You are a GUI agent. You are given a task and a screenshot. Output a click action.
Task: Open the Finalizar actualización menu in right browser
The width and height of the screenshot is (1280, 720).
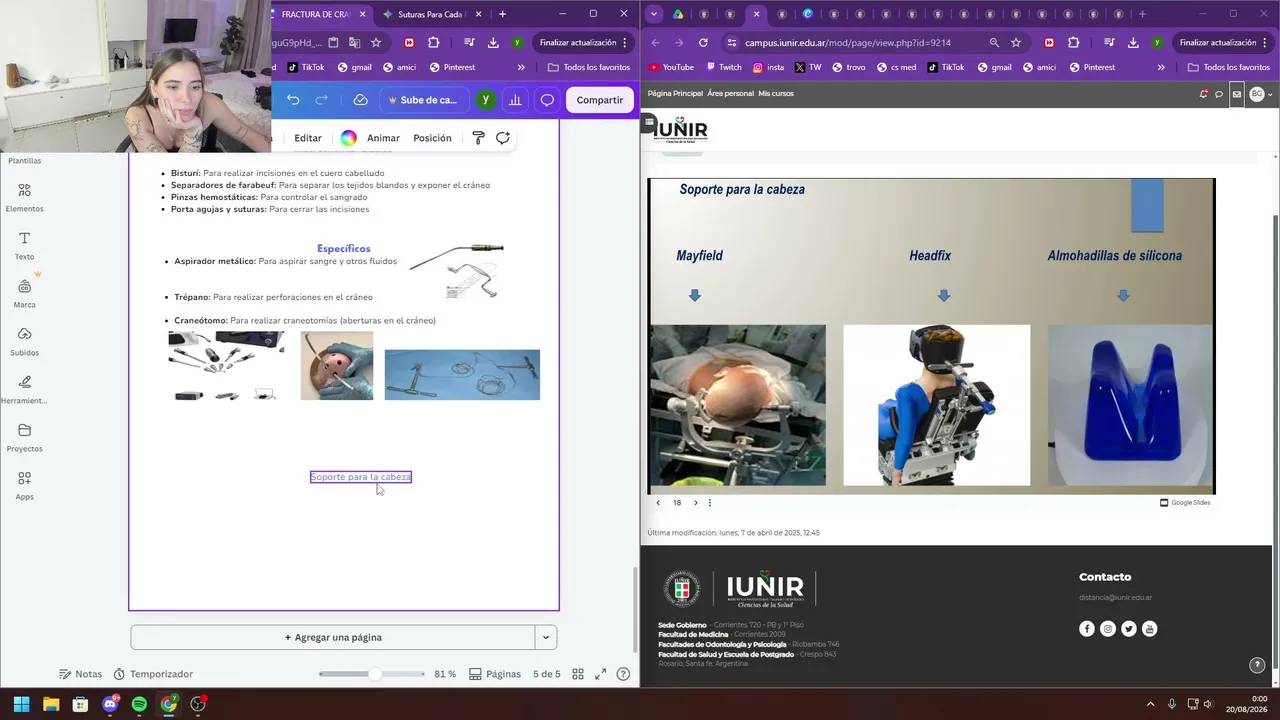pyautogui.click(x=1223, y=43)
